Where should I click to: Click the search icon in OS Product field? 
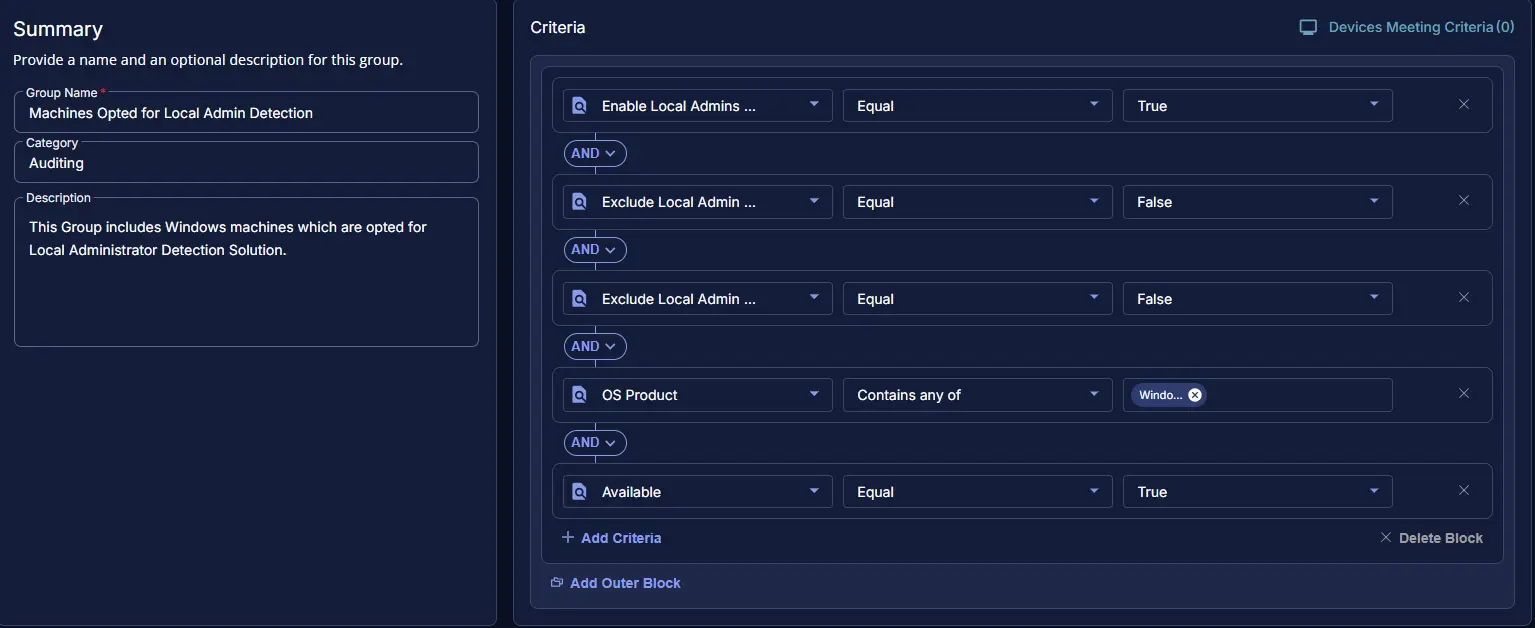pos(578,395)
